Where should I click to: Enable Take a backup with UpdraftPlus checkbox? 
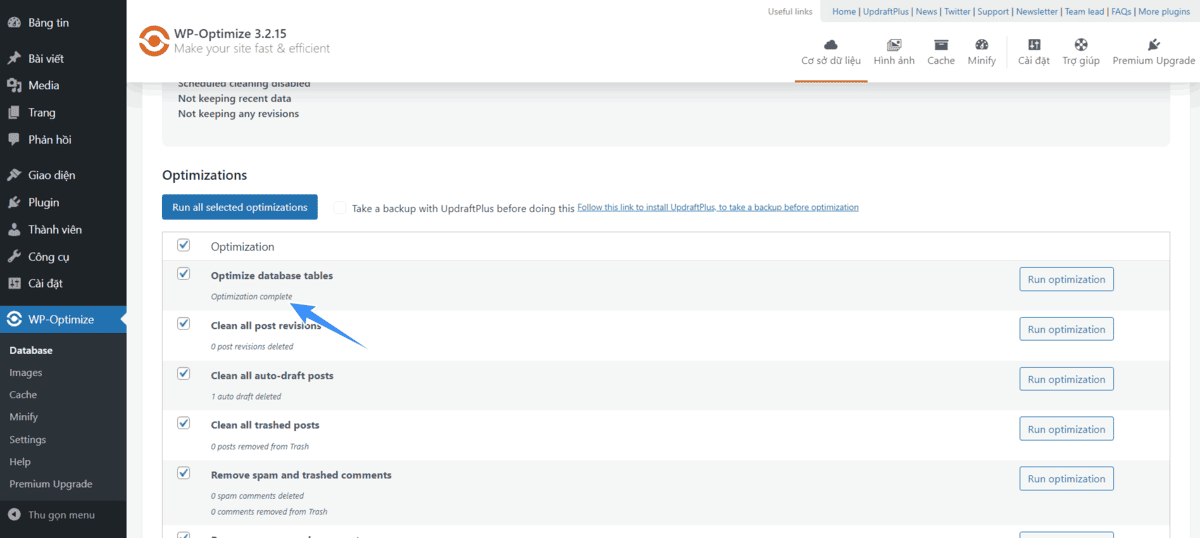tap(340, 208)
